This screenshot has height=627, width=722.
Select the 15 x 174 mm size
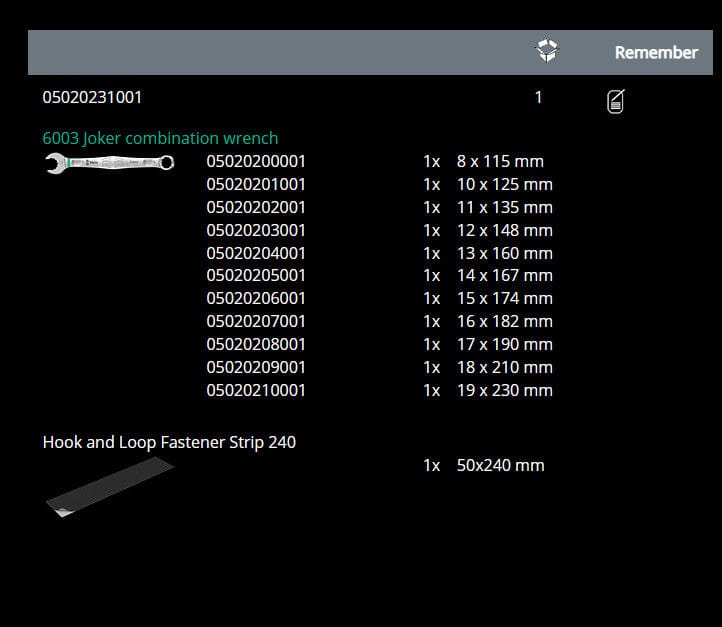[x=504, y=298]
